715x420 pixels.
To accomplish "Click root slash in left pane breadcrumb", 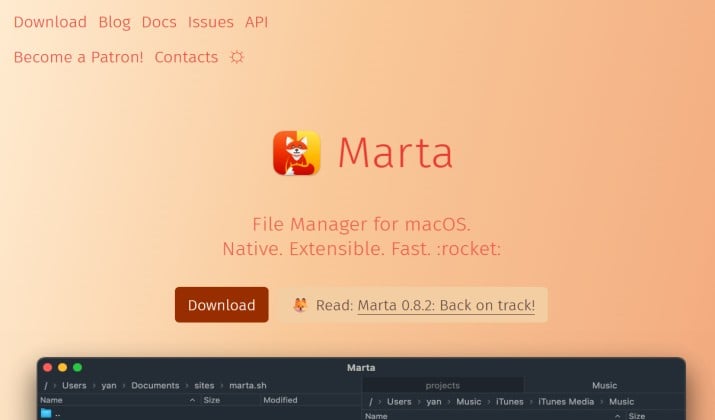I will tap(46, 385).
